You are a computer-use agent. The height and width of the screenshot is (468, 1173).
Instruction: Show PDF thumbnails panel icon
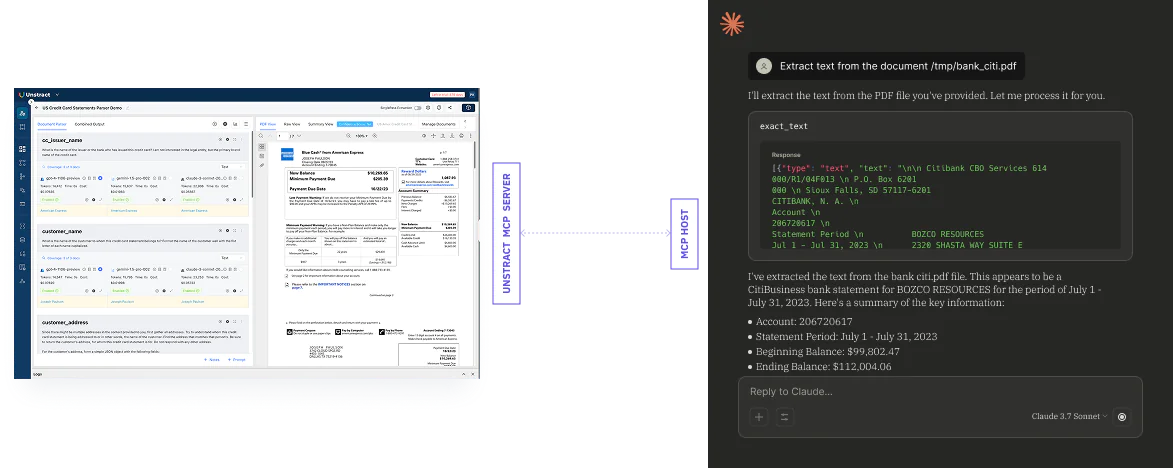pos(262,147)
